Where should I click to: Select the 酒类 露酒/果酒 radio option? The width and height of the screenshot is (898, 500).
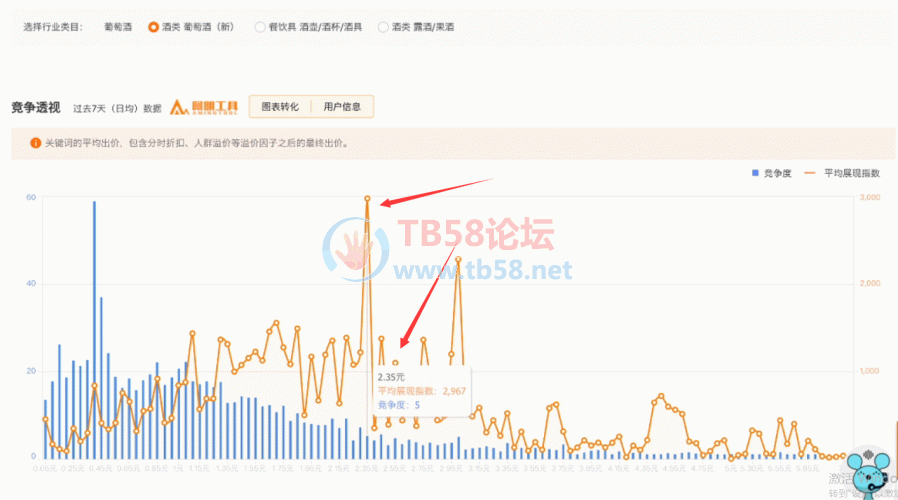click(x=383, y=28)
